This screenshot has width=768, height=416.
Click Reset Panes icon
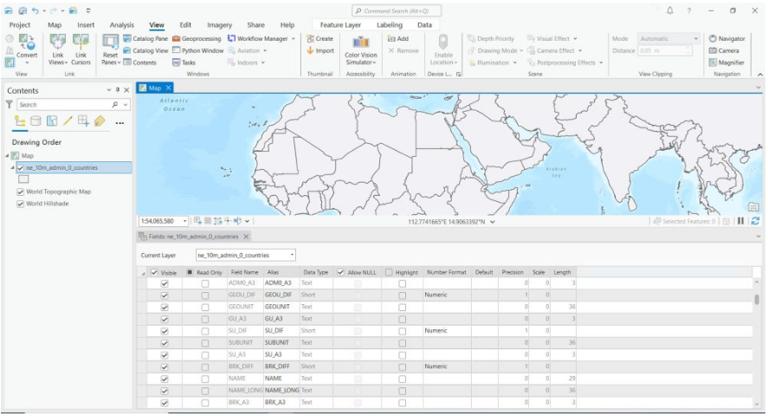click(110, 42)
